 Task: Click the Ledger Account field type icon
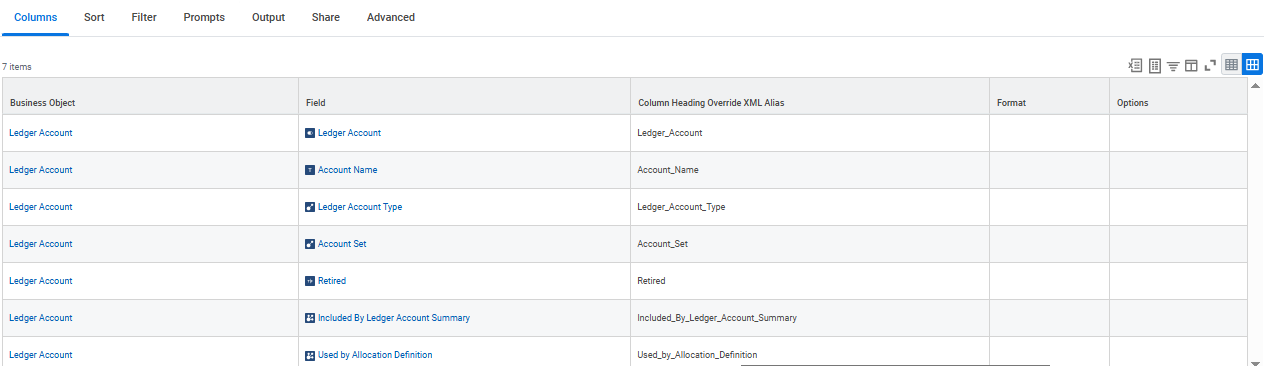pos(310,133)
